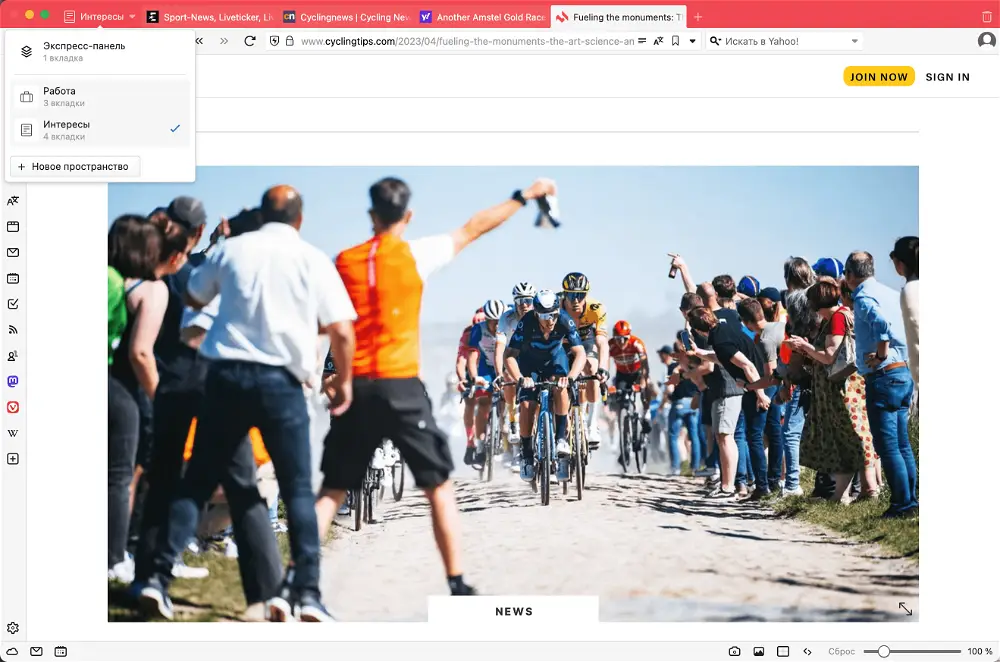The width and height of the screenshot is (1000, 662).
Task: Click the JOIN NOW button
Action: click(x=879, y=77)
